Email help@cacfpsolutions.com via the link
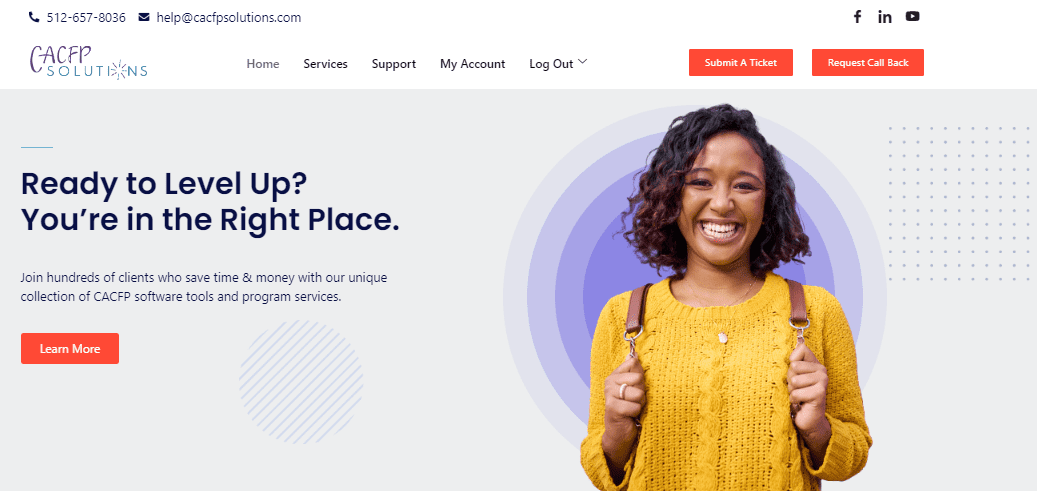Viewport: 1037px width, 491px height. pos(229,18)
